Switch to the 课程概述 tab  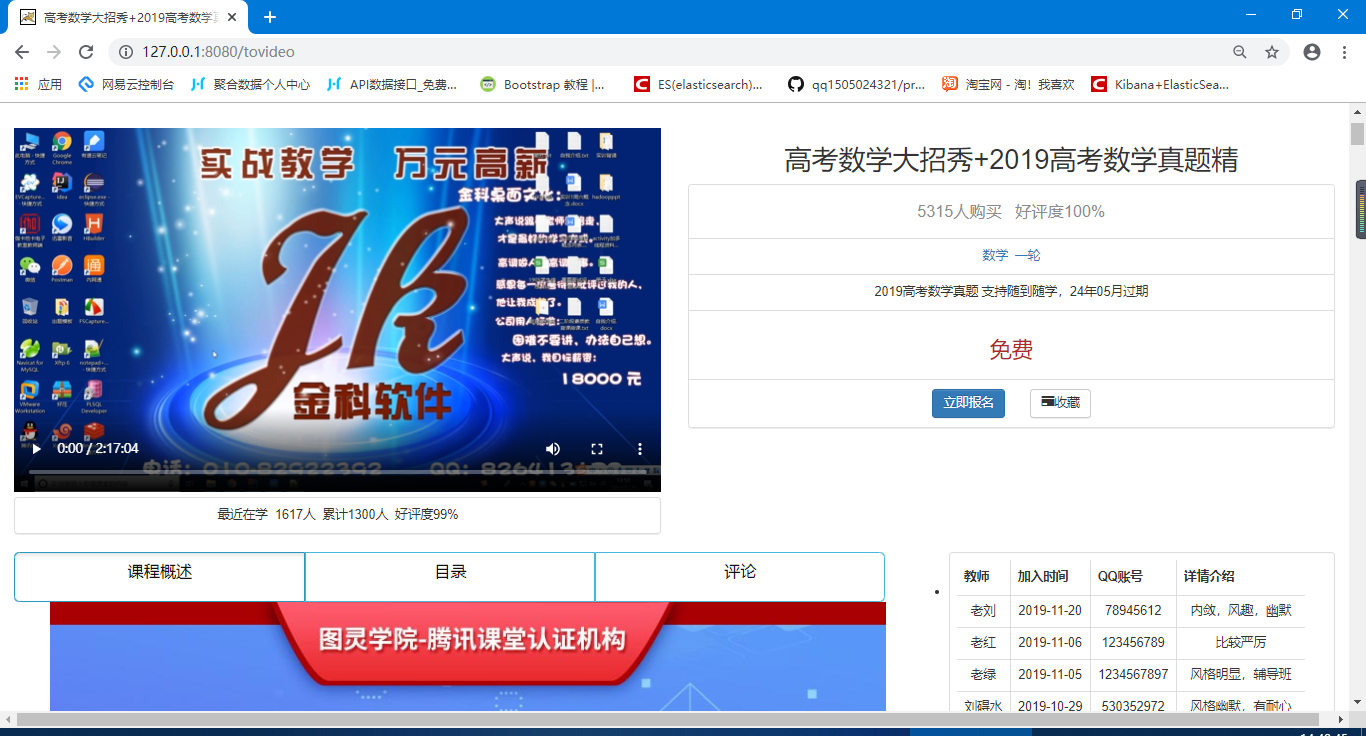[x=160, y=573]
